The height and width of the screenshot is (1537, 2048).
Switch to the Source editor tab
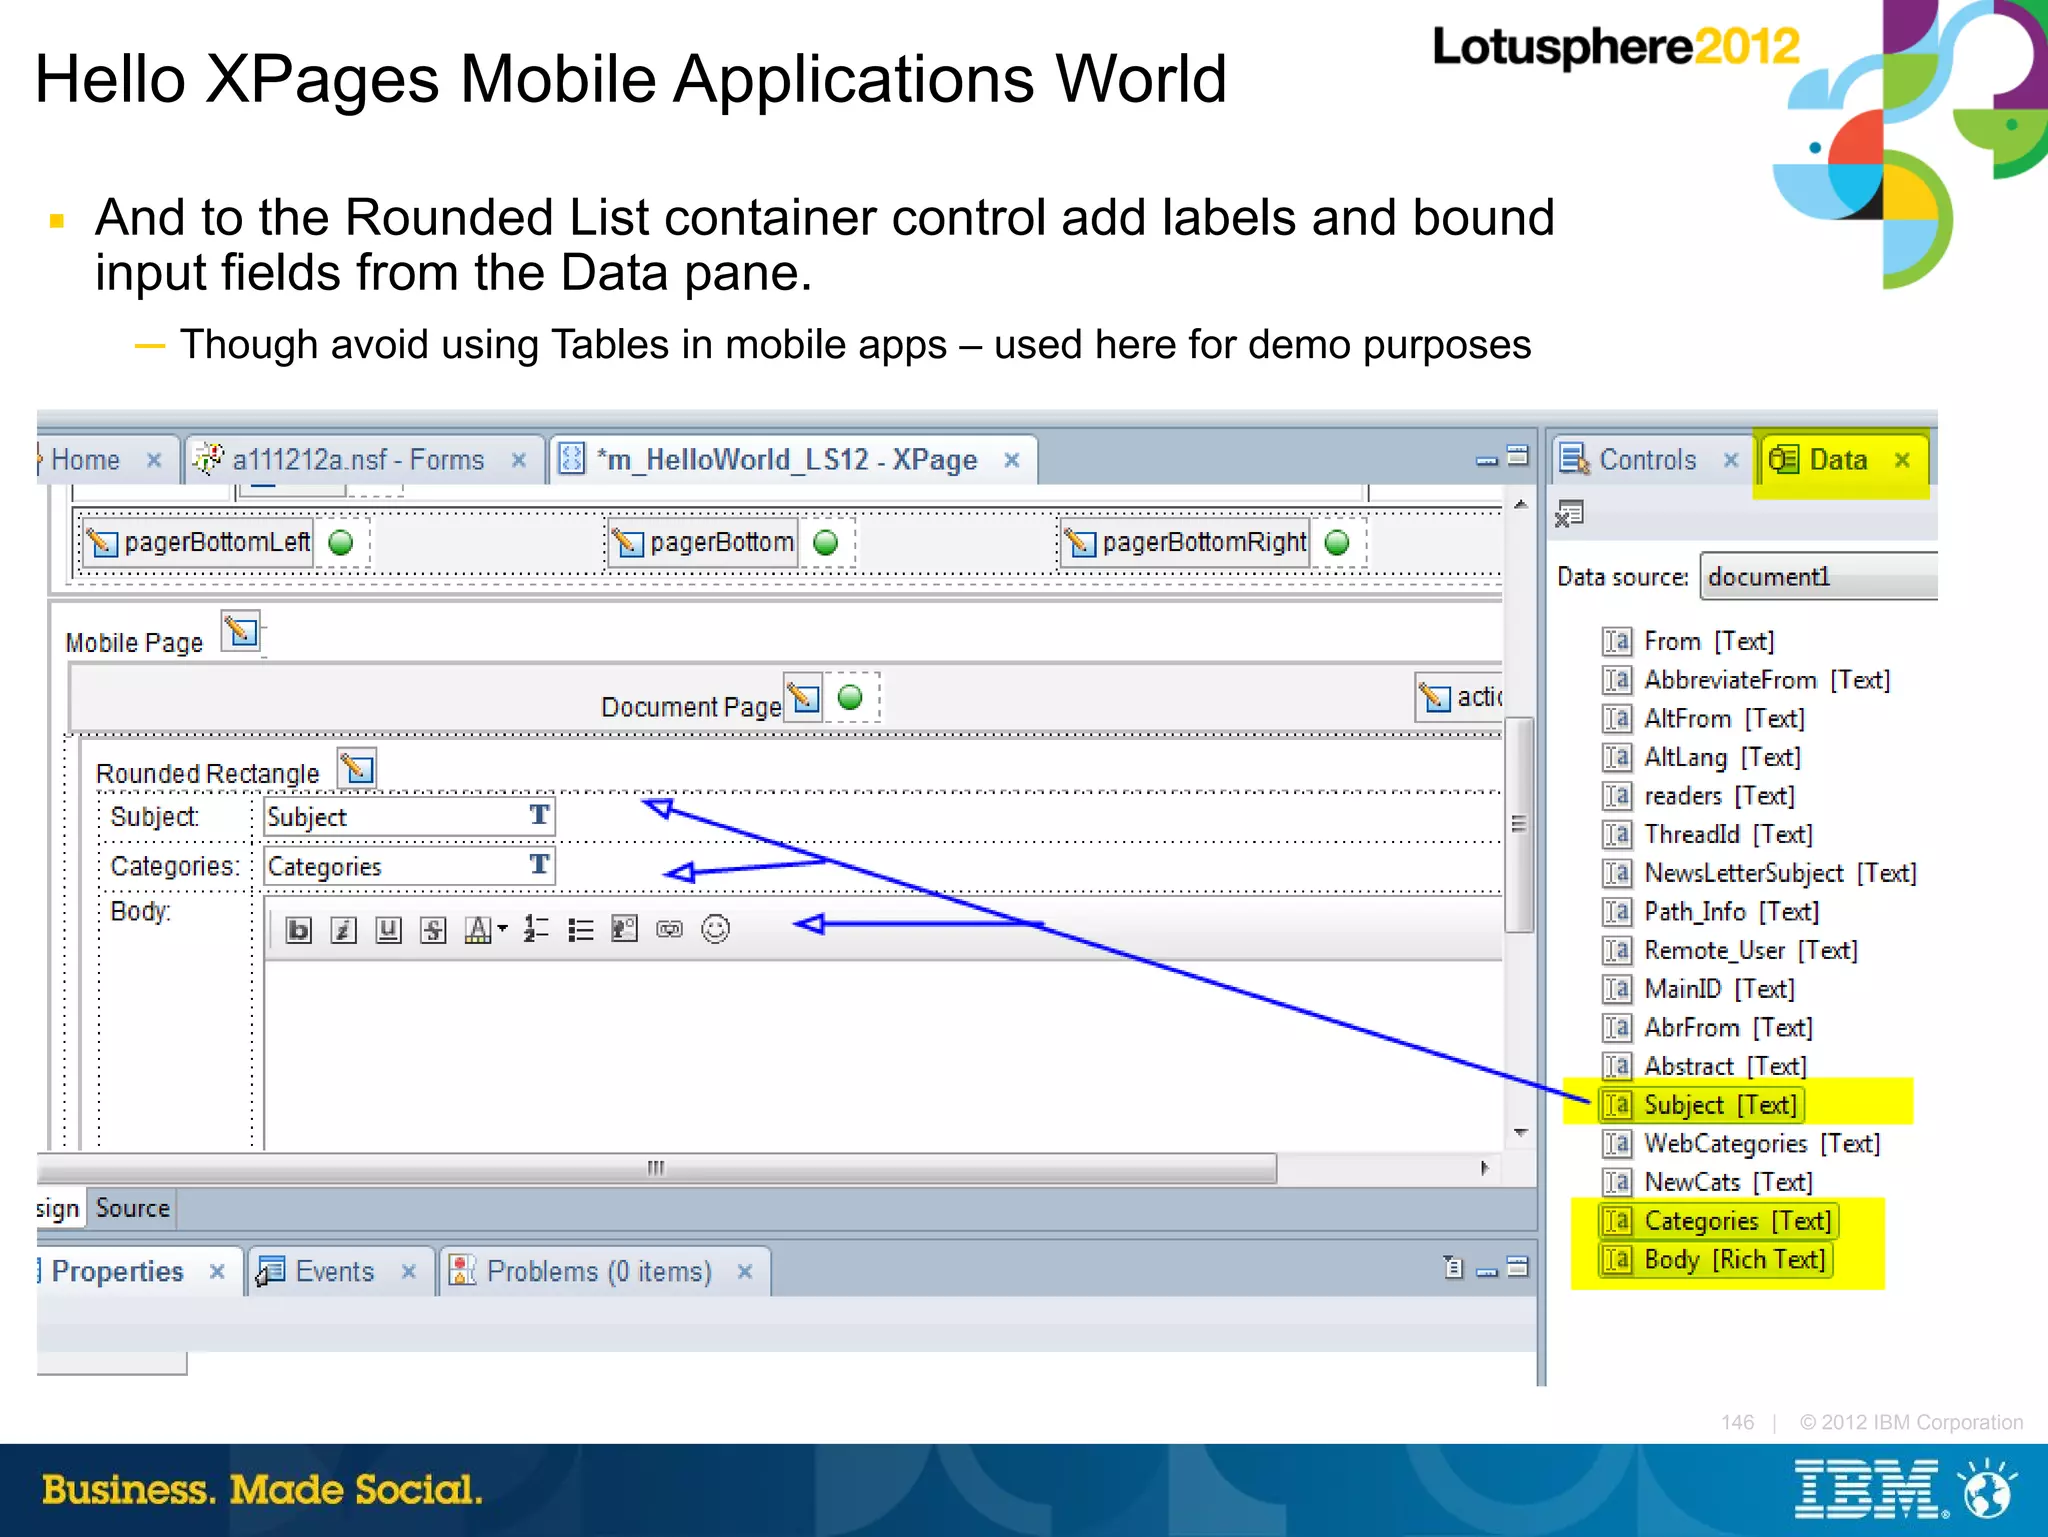tap(132, 1208)
